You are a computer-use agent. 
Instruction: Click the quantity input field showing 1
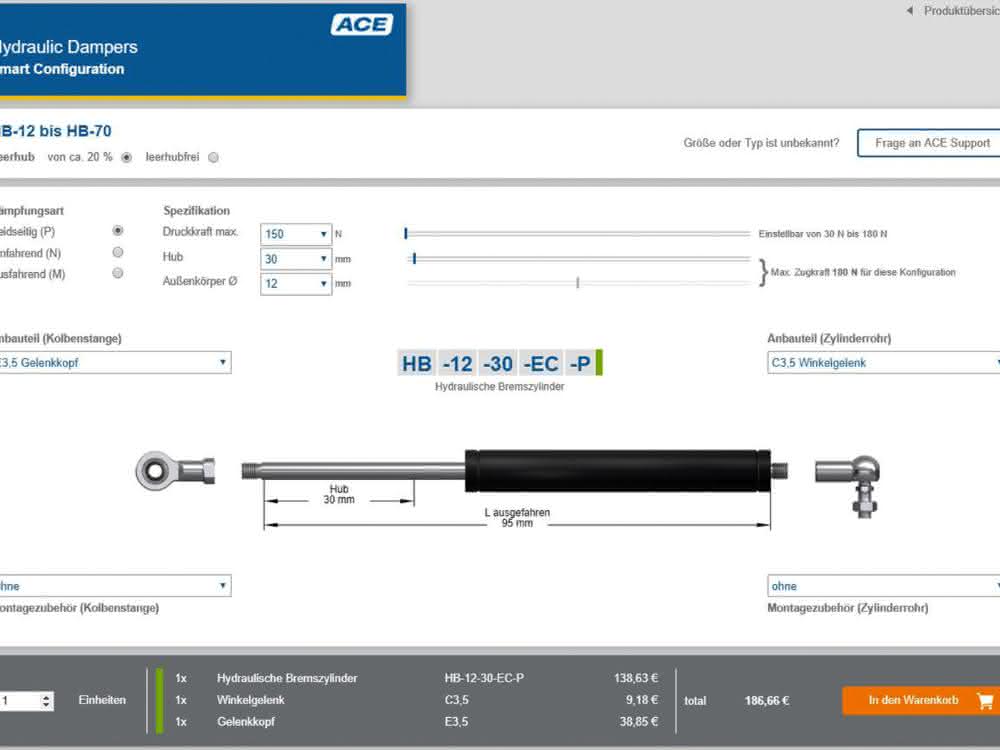(x=20, y=701)
